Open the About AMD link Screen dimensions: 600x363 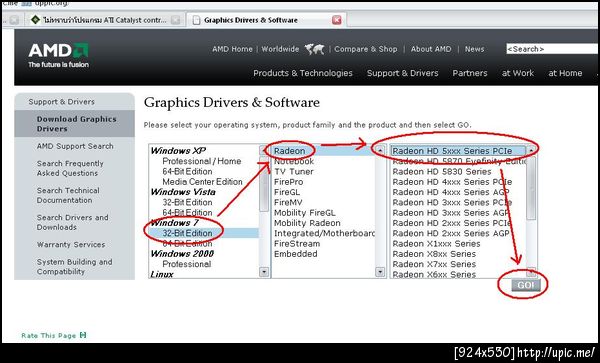pyautogui.click(x=431, y=49)
